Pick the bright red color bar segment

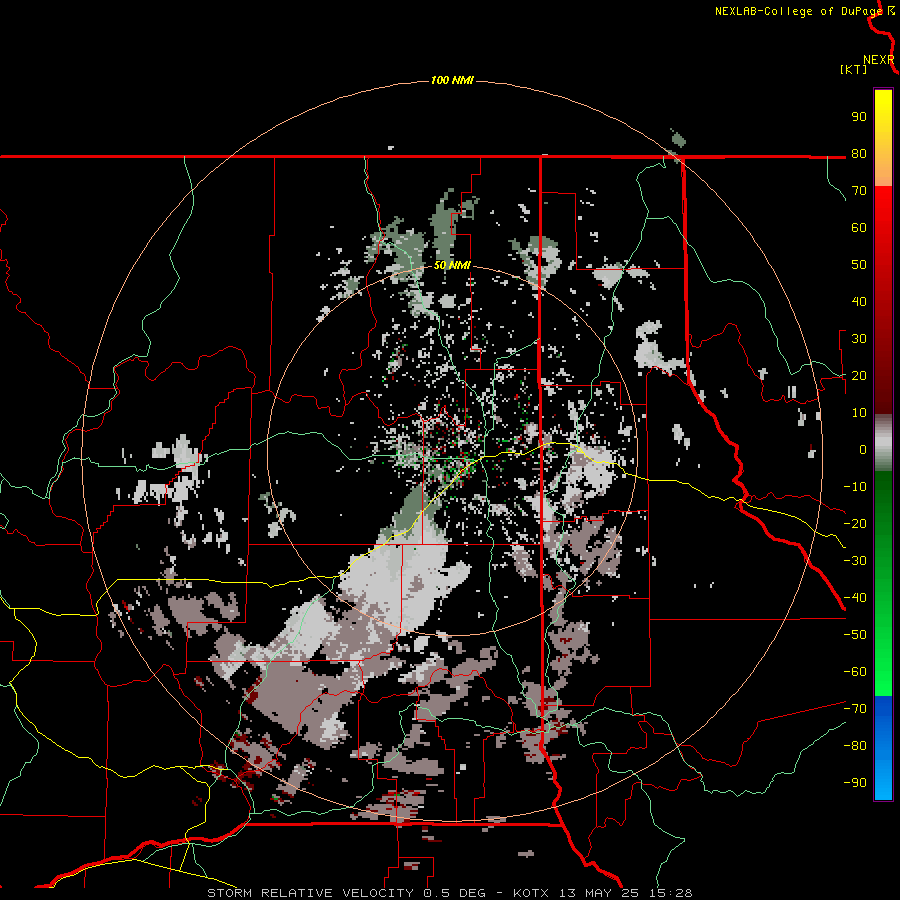883,210
